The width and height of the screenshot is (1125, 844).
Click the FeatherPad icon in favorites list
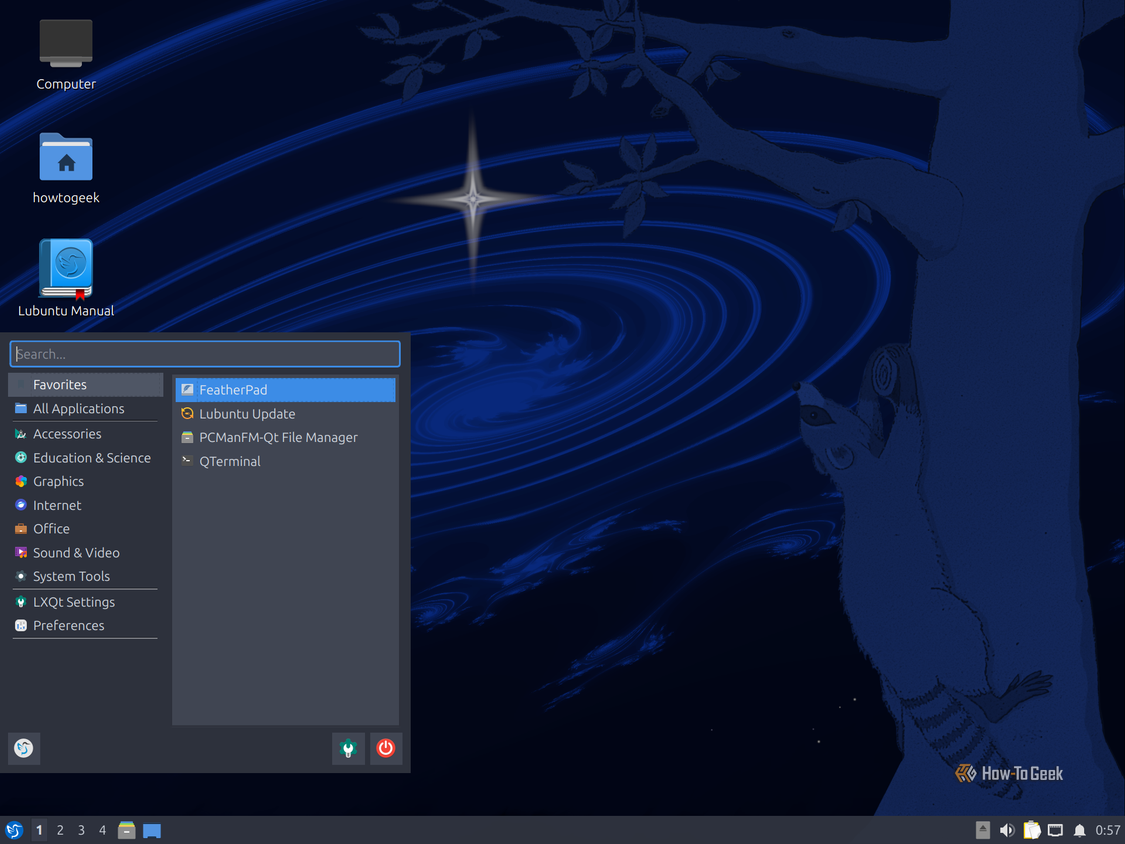tap(187, 390)
